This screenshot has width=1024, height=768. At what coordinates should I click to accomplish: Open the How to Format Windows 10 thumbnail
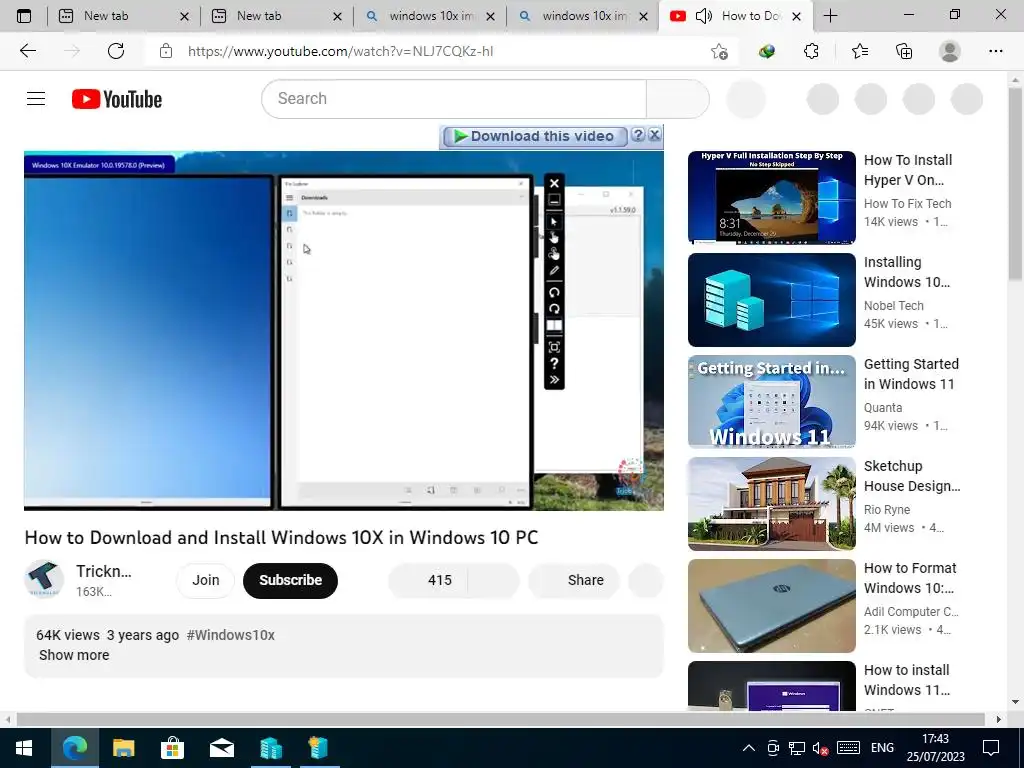(771, 606)
